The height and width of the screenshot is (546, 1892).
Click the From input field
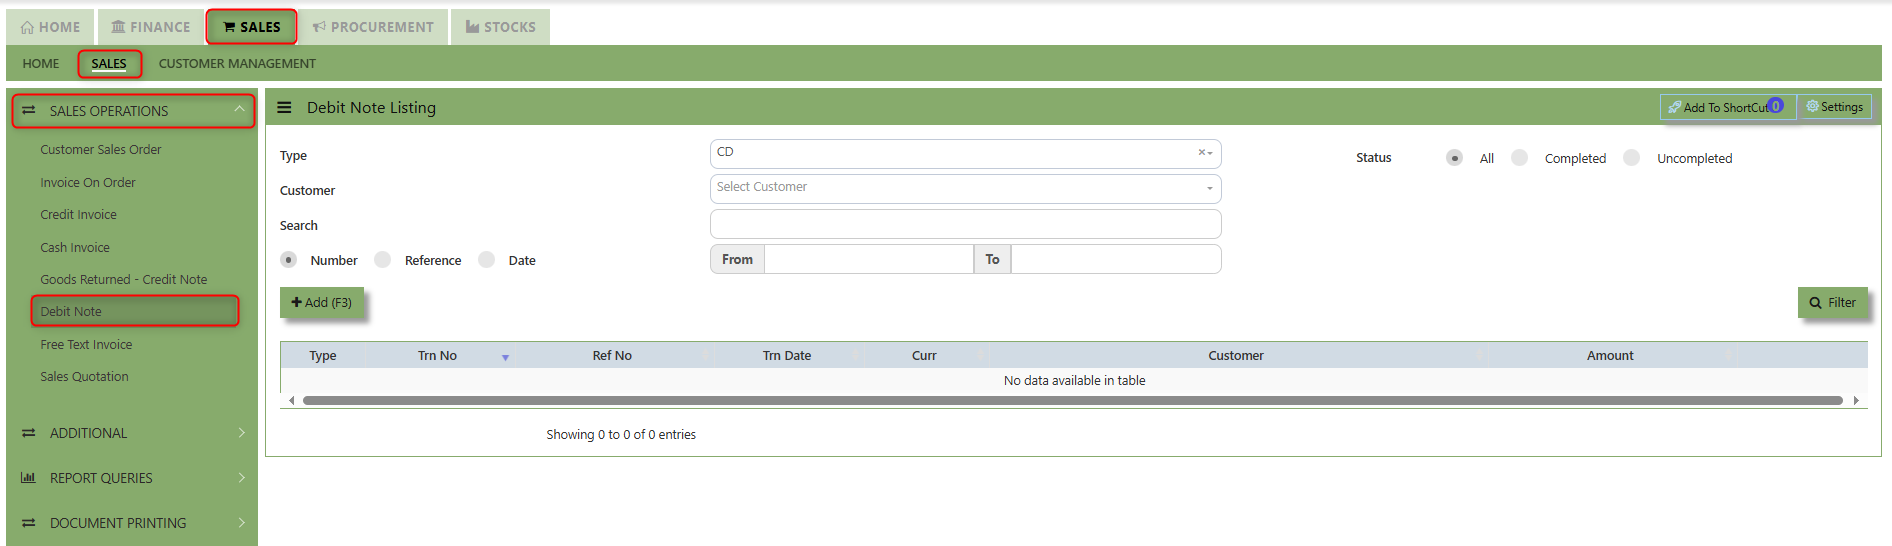point(869,259)
